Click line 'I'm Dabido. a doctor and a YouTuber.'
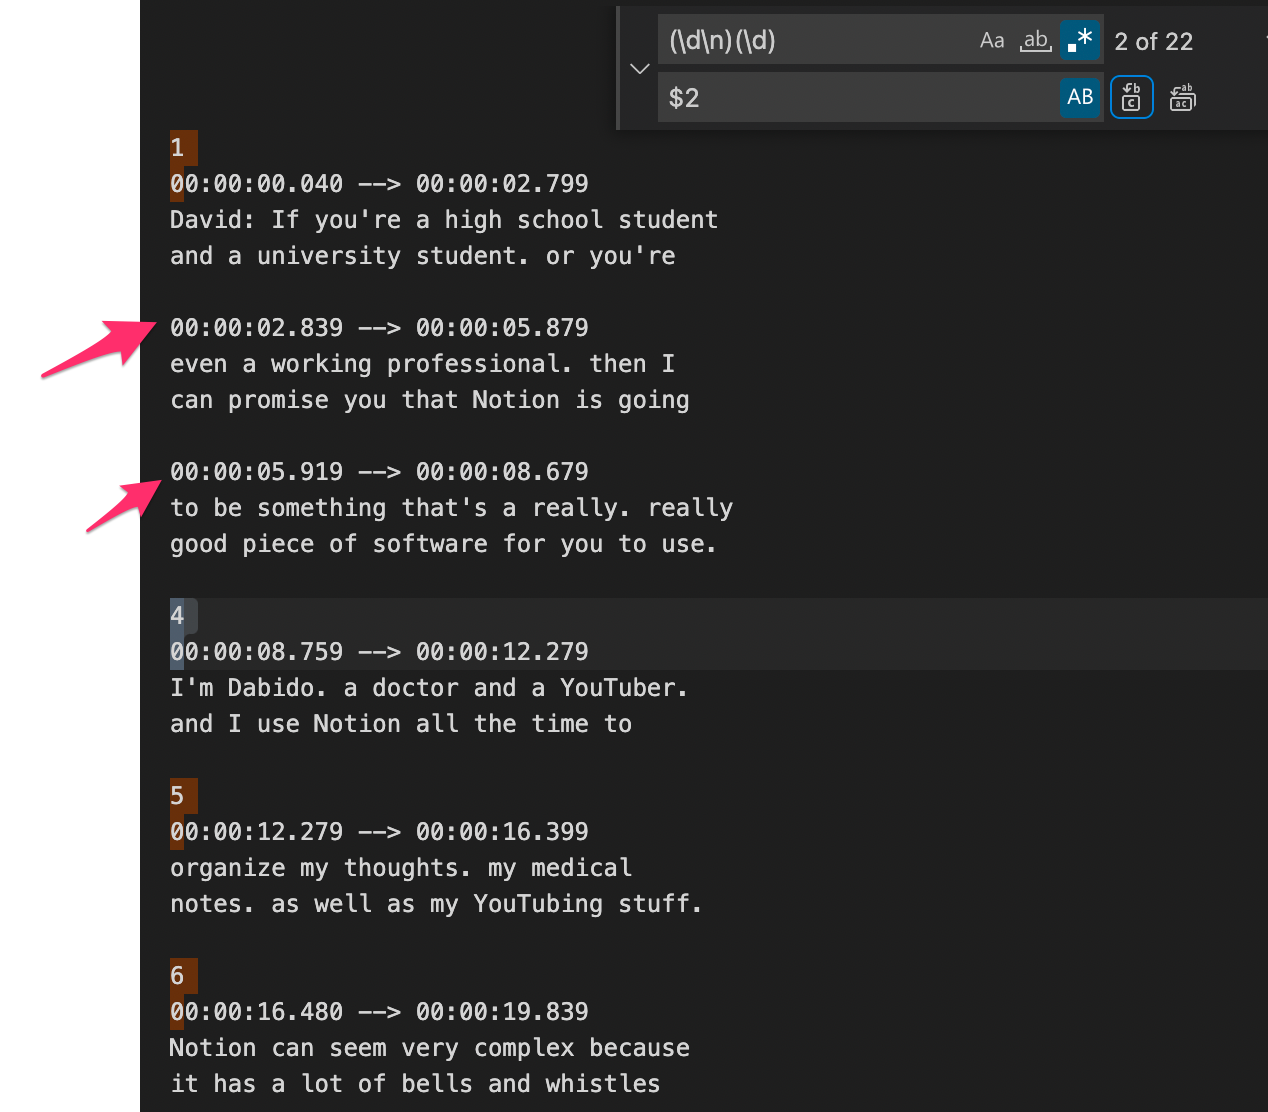Viewport: 1268px width, 1112px height. point(430,688)
